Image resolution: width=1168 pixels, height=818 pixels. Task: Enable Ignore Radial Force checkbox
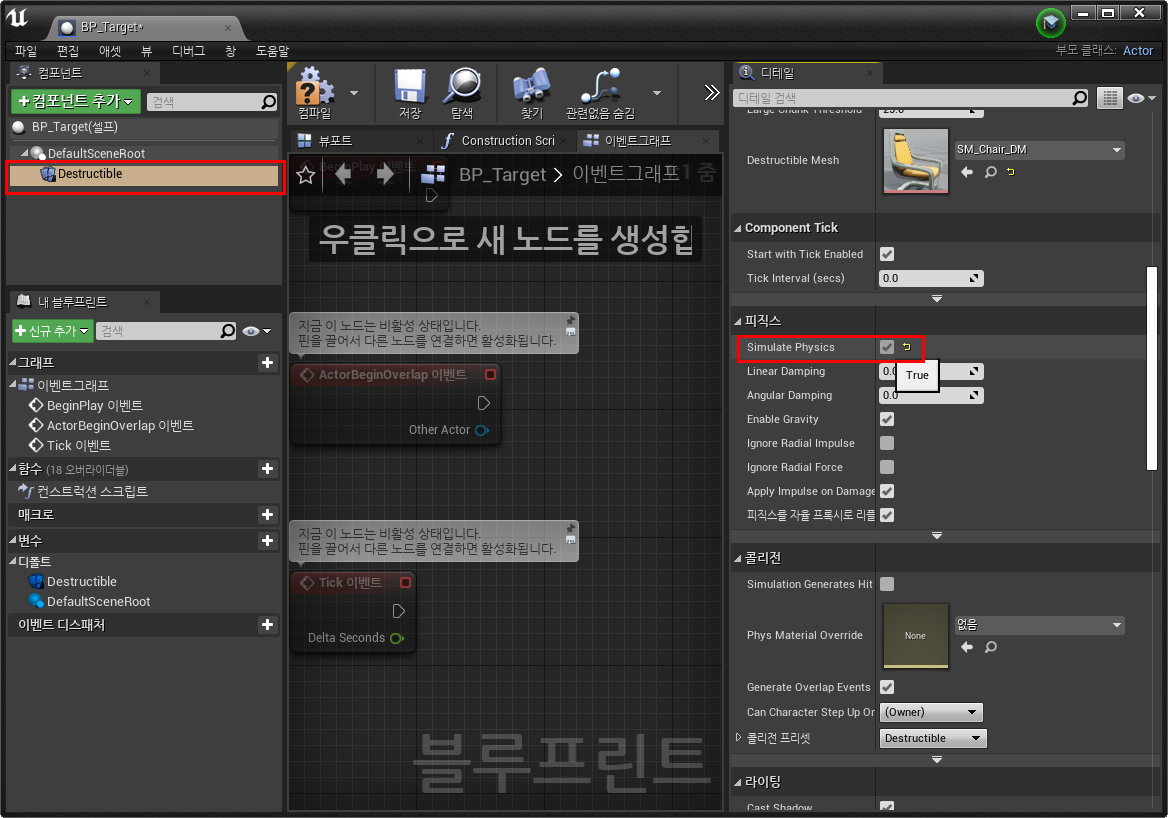point(886,467)
